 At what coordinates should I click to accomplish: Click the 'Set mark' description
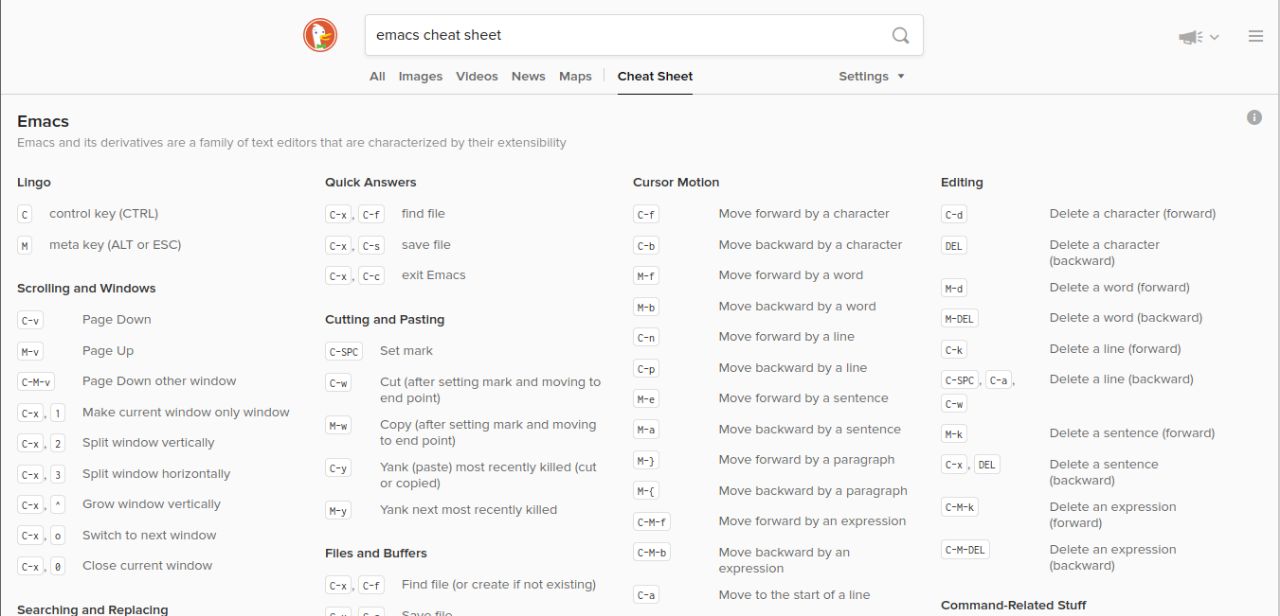point(406,350)
